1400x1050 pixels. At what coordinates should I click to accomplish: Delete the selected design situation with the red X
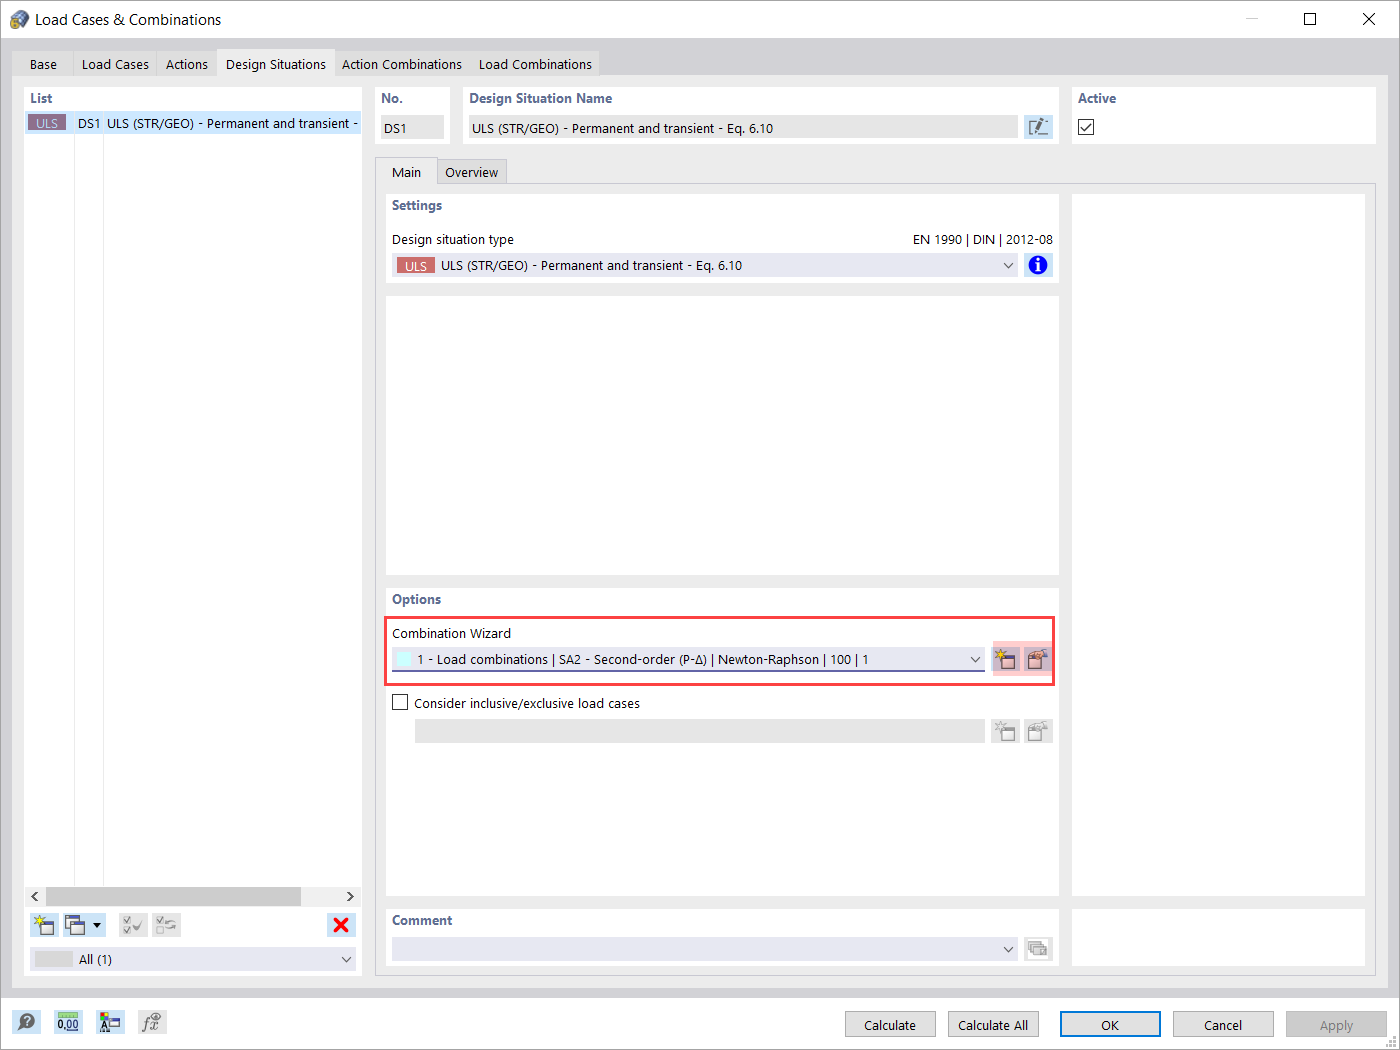click(341, 925)
